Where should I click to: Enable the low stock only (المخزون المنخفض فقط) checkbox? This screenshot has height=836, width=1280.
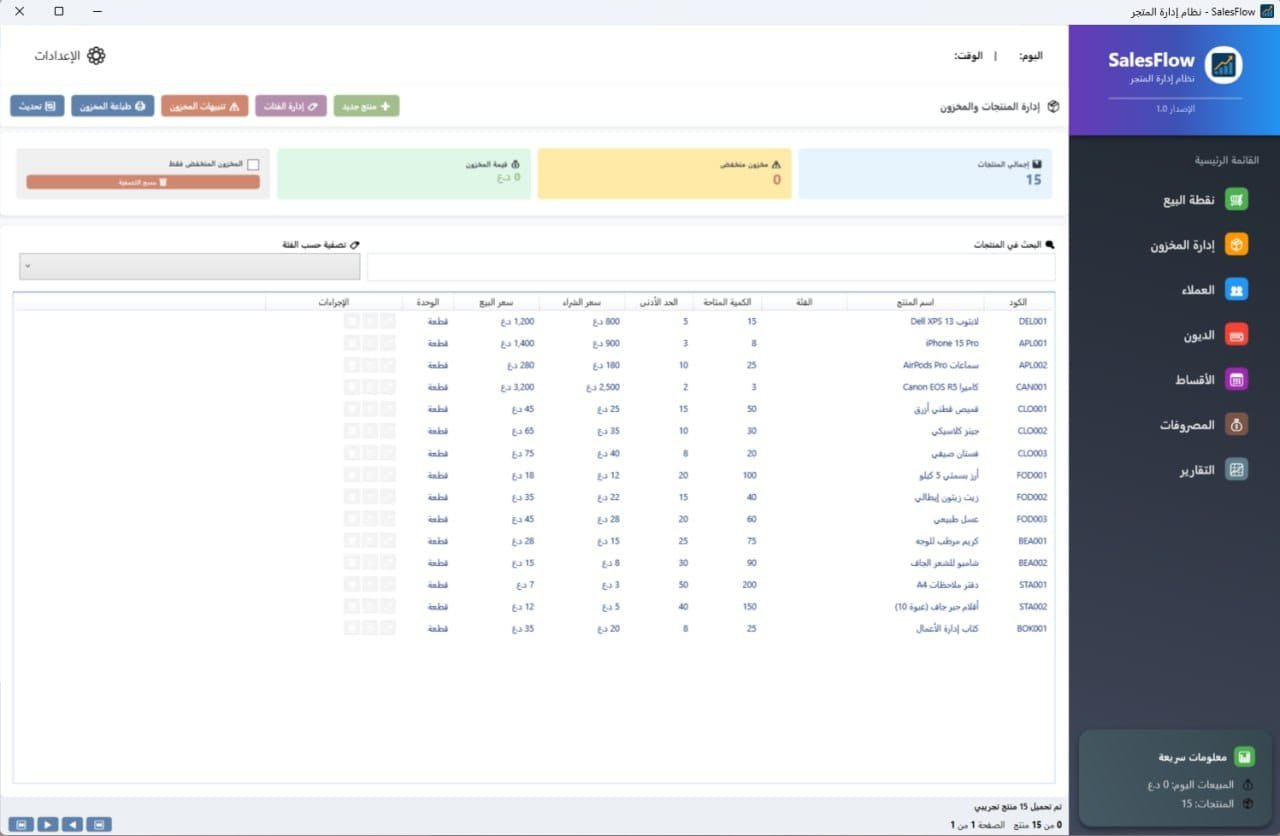tap(253, 165)
